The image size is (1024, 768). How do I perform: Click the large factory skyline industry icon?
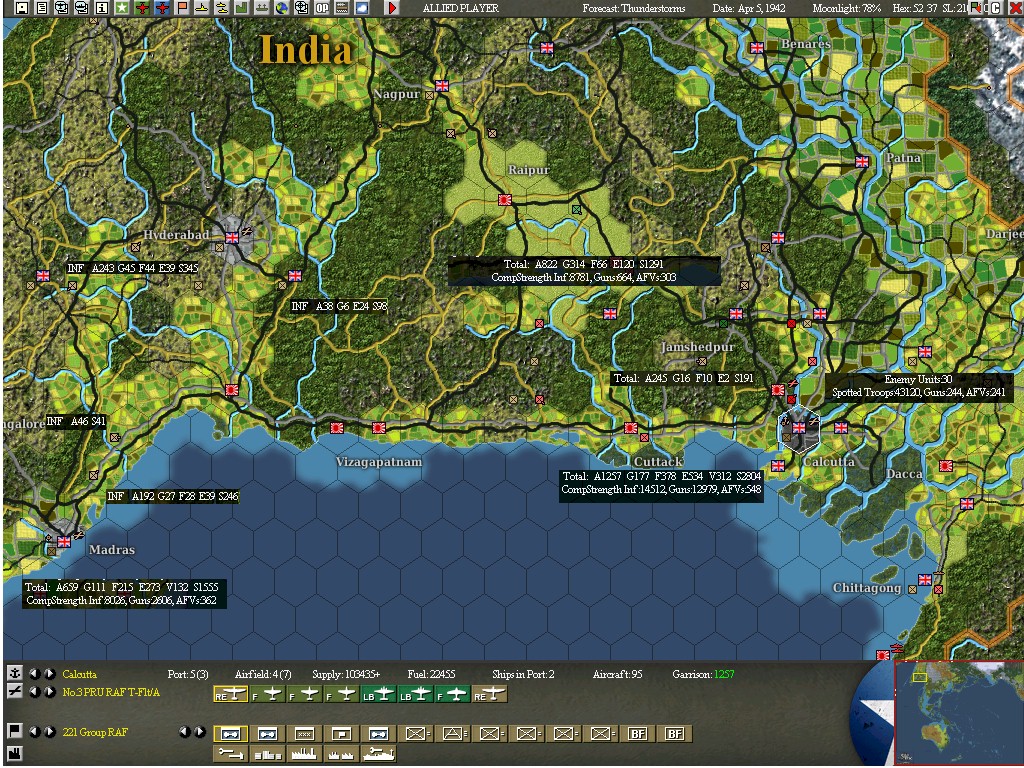[304, 754]
